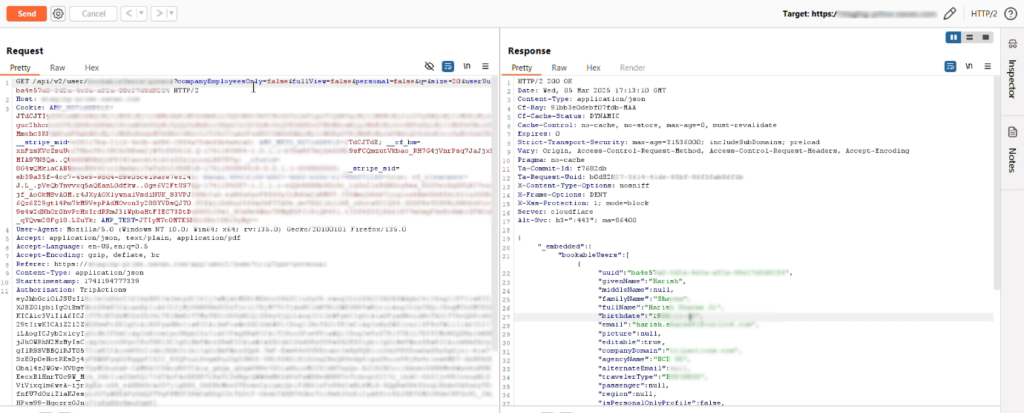Open the help question mark icon
This screenshot has height=413, width=1024.
point(1009,14)
